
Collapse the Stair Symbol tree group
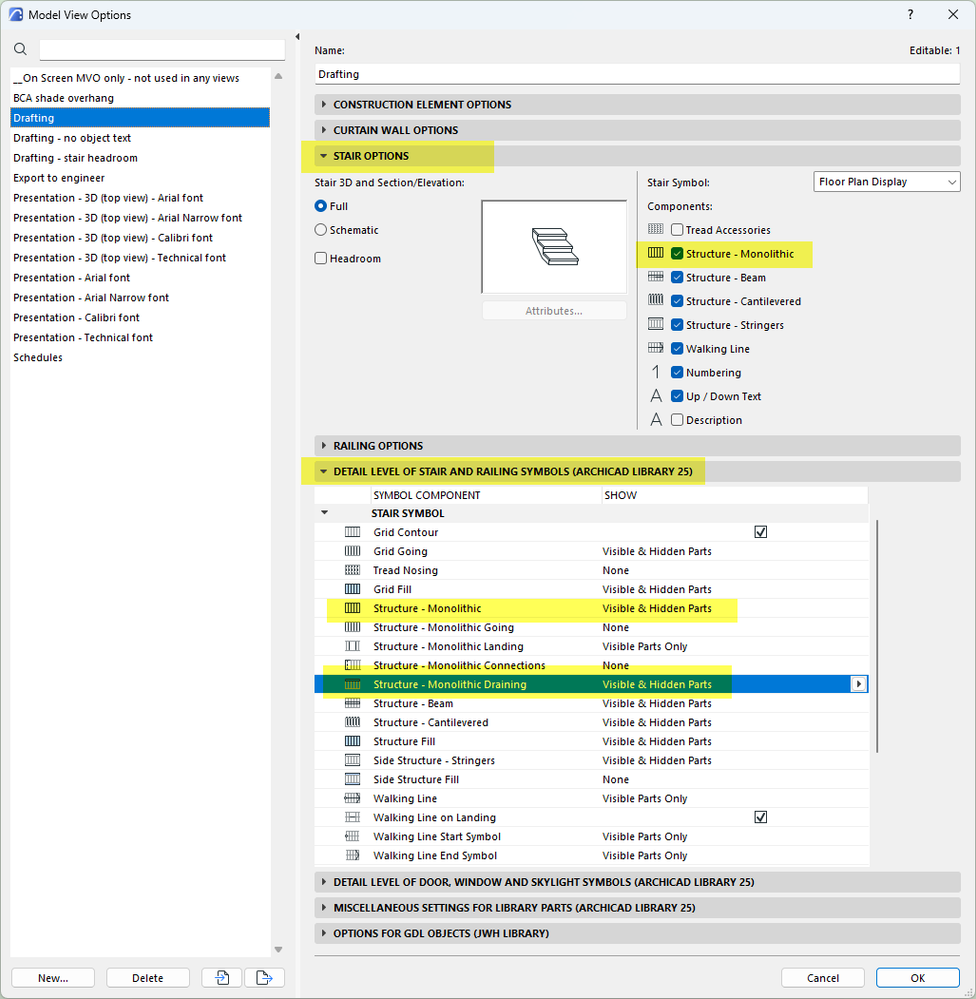(324, 513)
